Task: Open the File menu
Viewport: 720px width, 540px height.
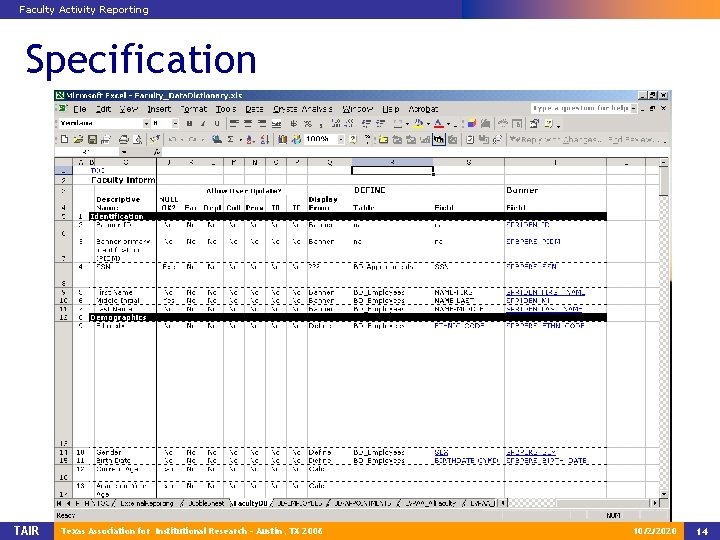Action: coord(79,109)
